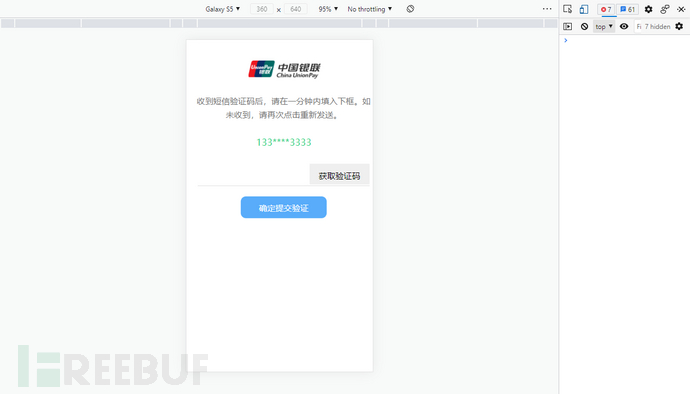Click the blue 确定提交验证 button

pyautogui.click(x=283, y=207)
